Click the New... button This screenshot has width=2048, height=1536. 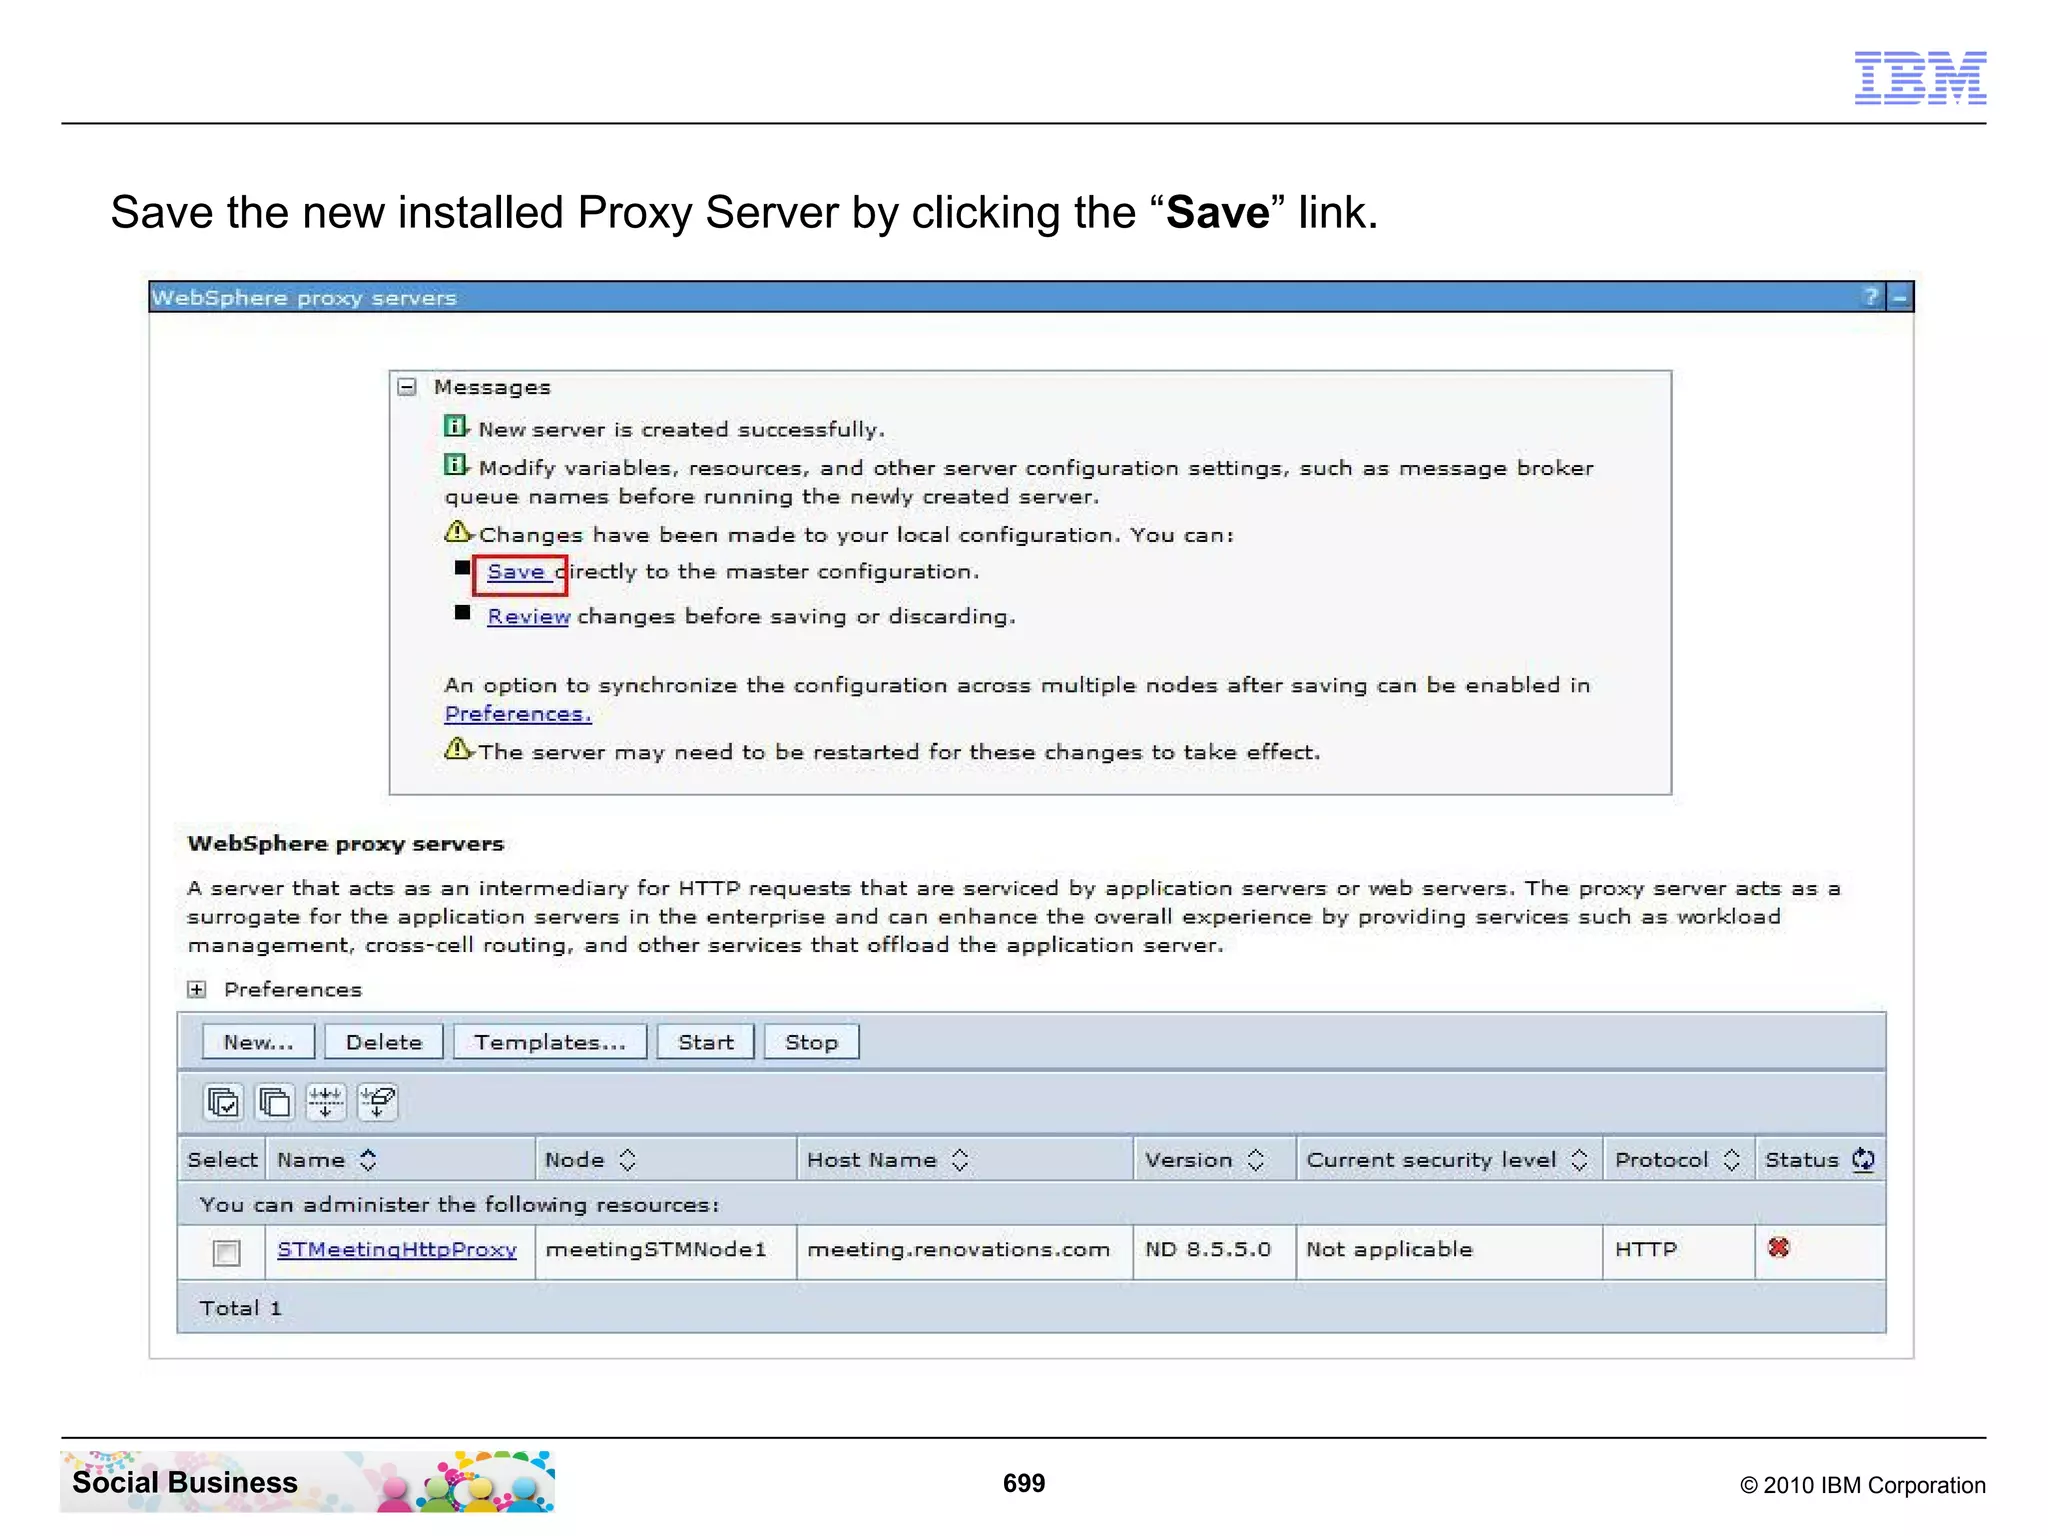point(258,1042)
